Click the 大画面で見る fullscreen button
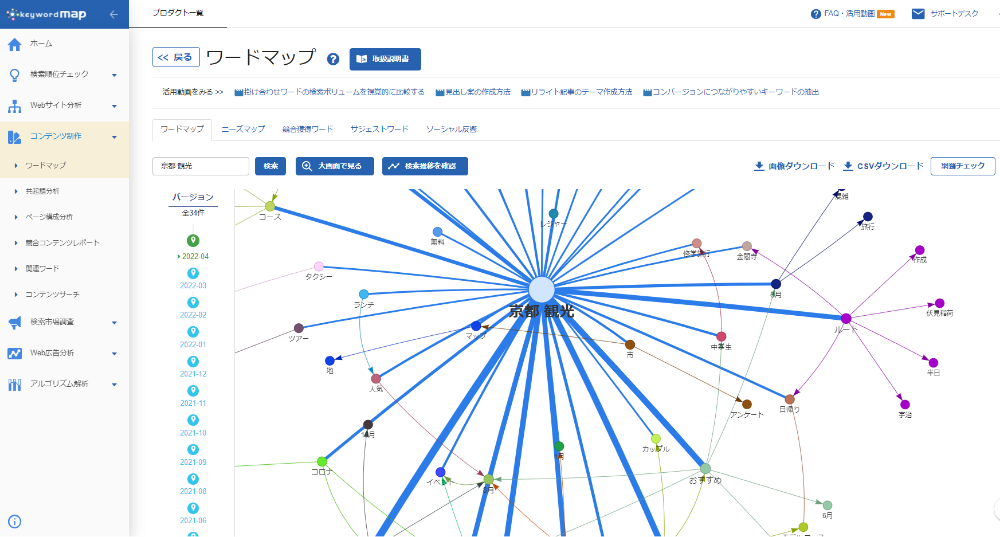 [x=335, y=166]
